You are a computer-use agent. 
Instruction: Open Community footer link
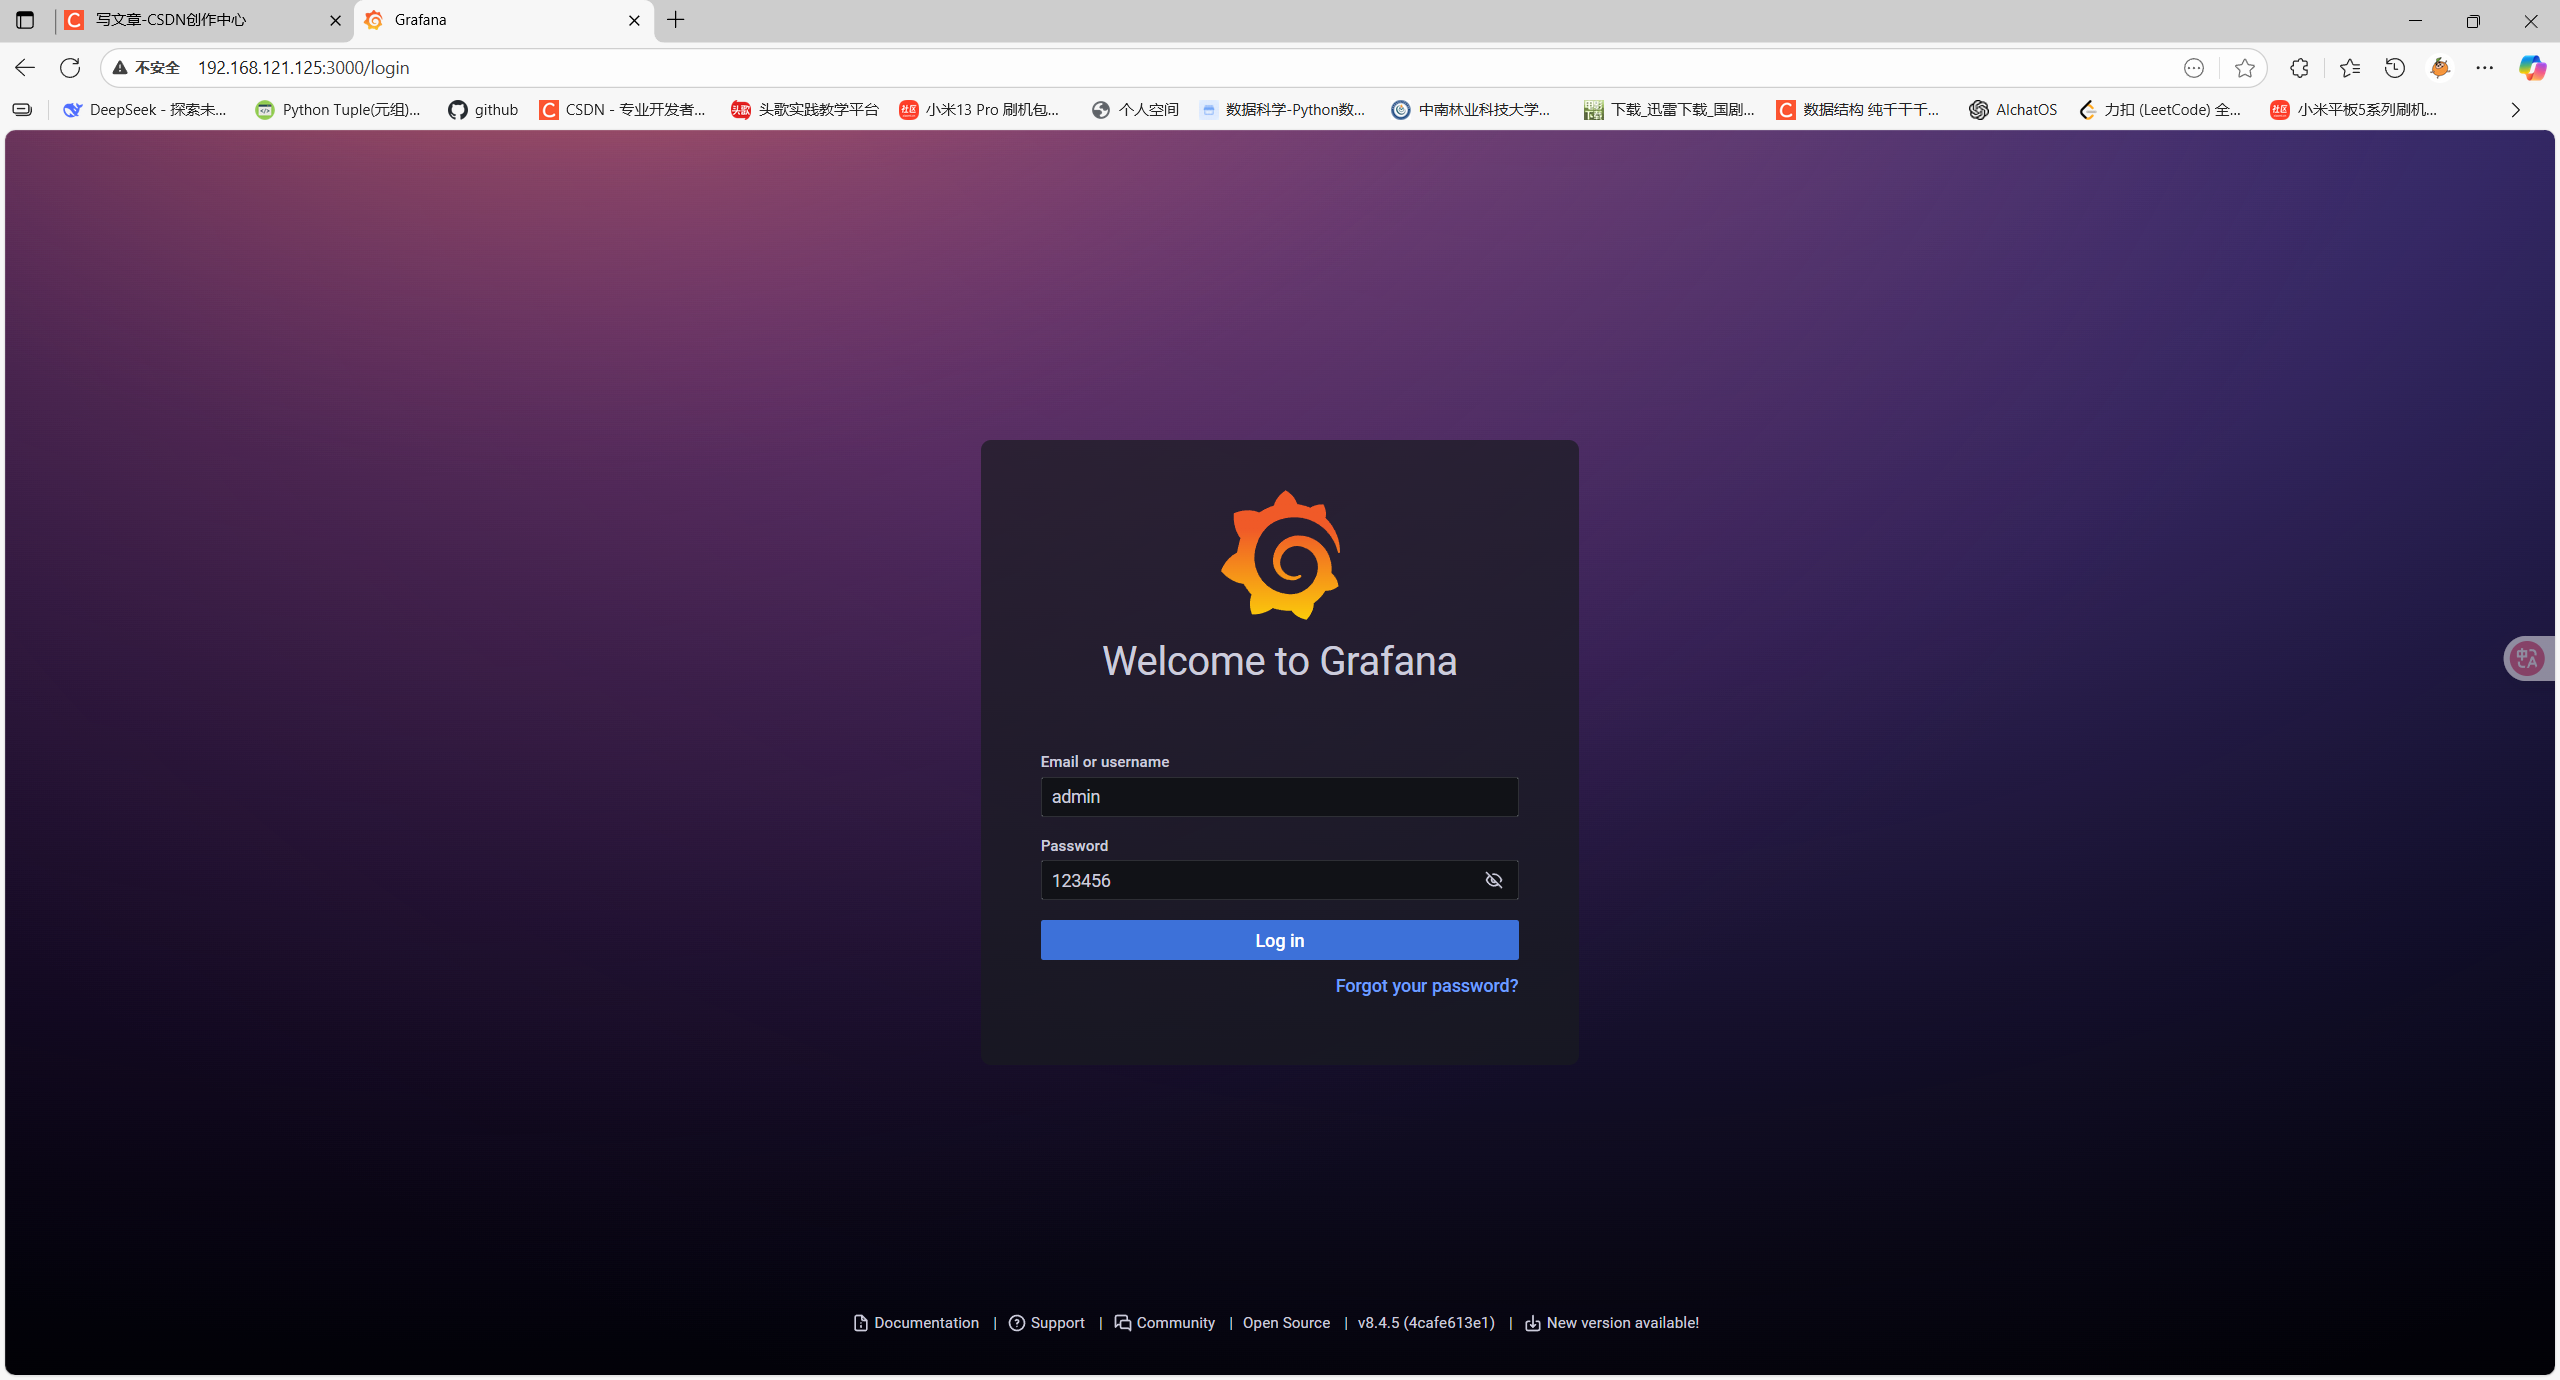[x=1164, y=1323]
